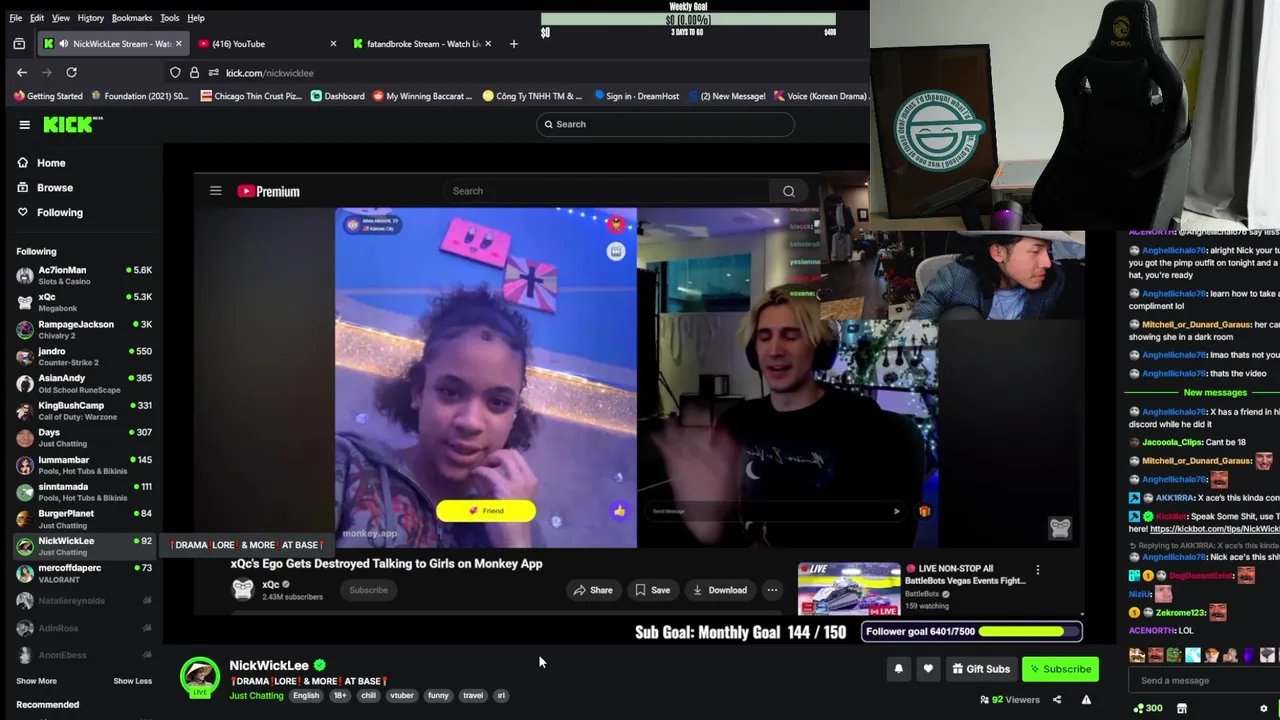Open the My Winning Baccarat bookmark

point(423,96)
